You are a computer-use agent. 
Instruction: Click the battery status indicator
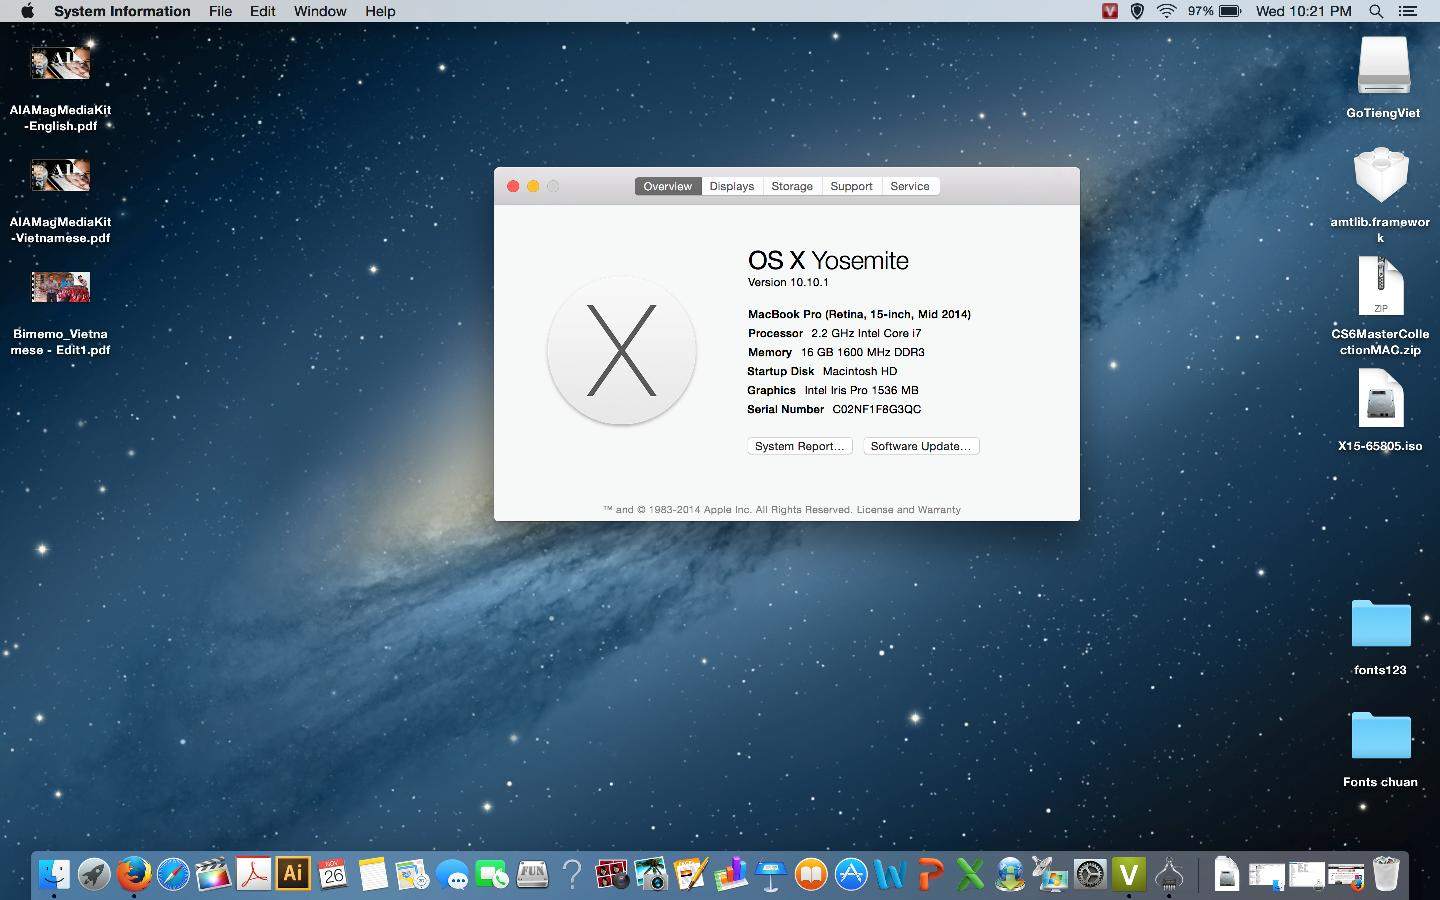pyautogui.click(x=1214, y=11)
